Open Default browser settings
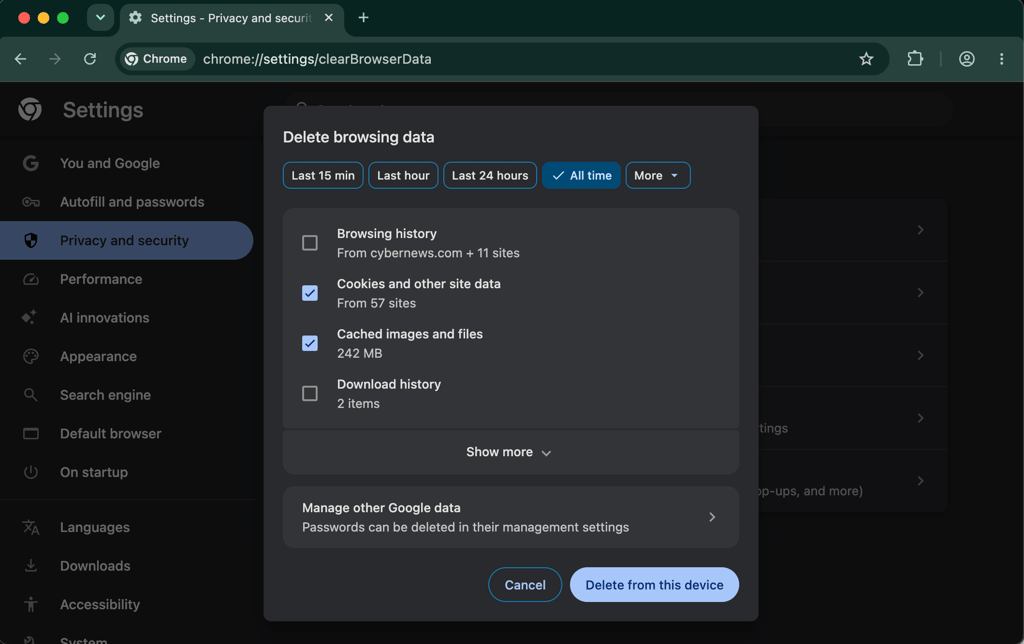 (x=127, y=433)
